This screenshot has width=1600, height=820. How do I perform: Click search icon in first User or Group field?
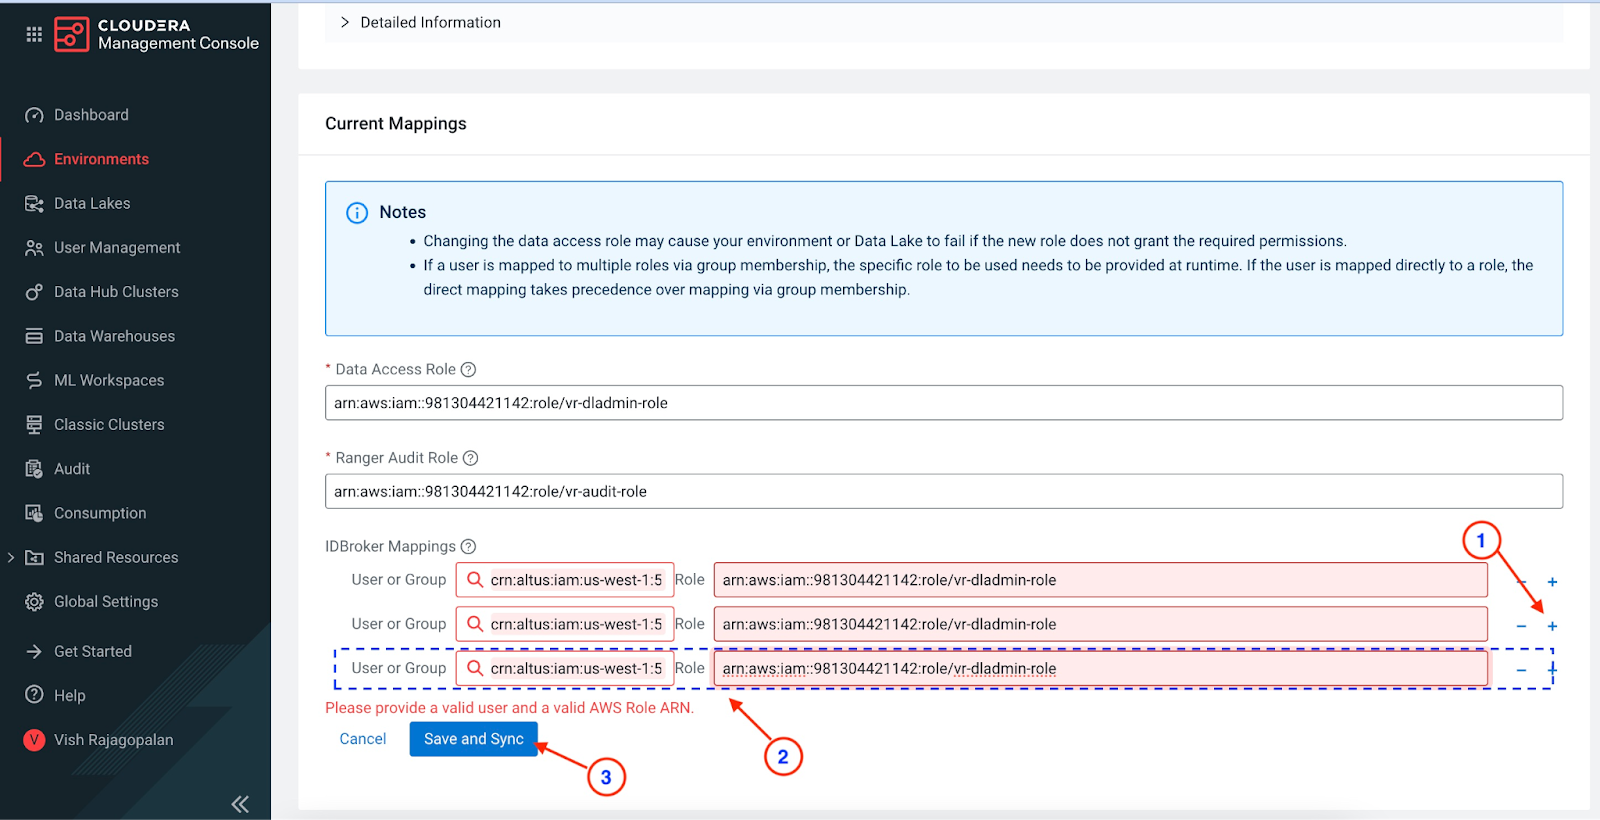475,580
